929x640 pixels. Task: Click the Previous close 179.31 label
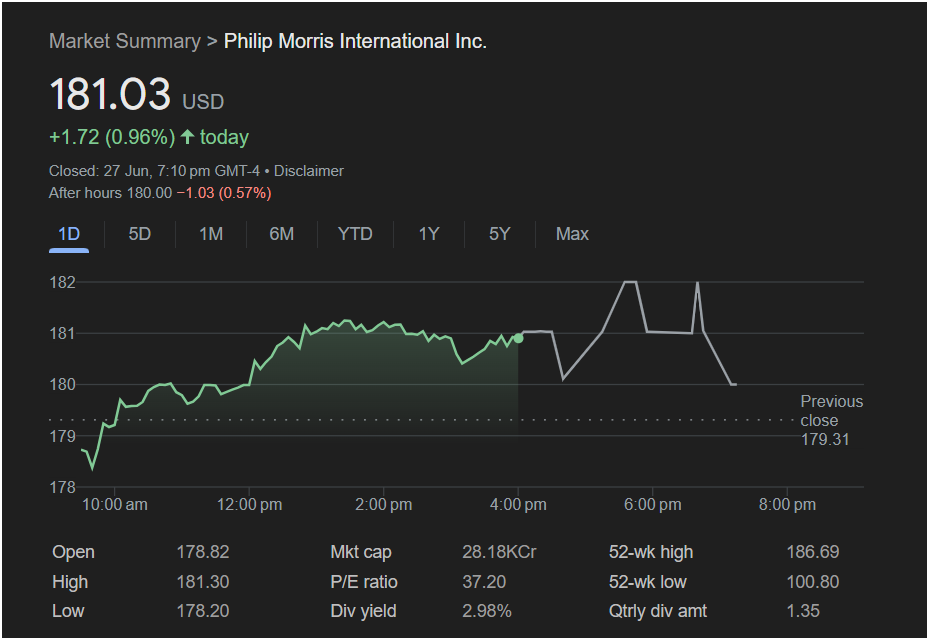coord(831,420)
